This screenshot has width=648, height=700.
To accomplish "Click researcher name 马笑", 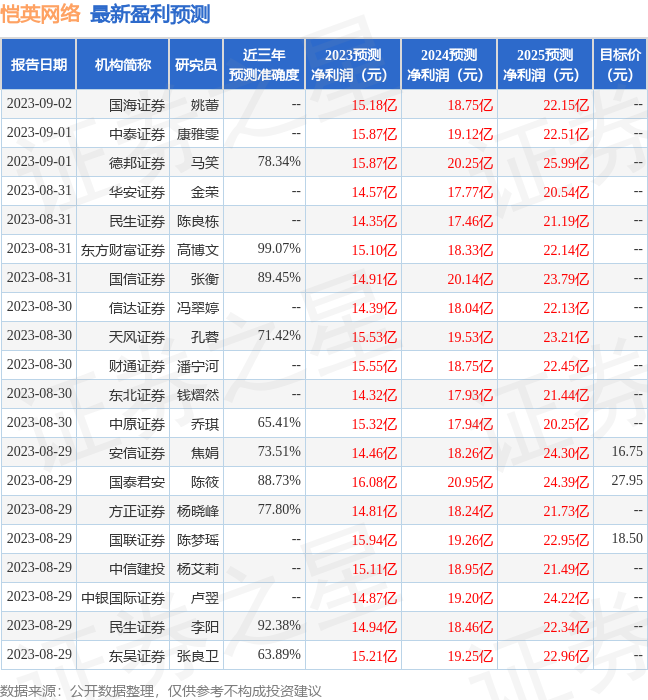I will pos(205,163).
